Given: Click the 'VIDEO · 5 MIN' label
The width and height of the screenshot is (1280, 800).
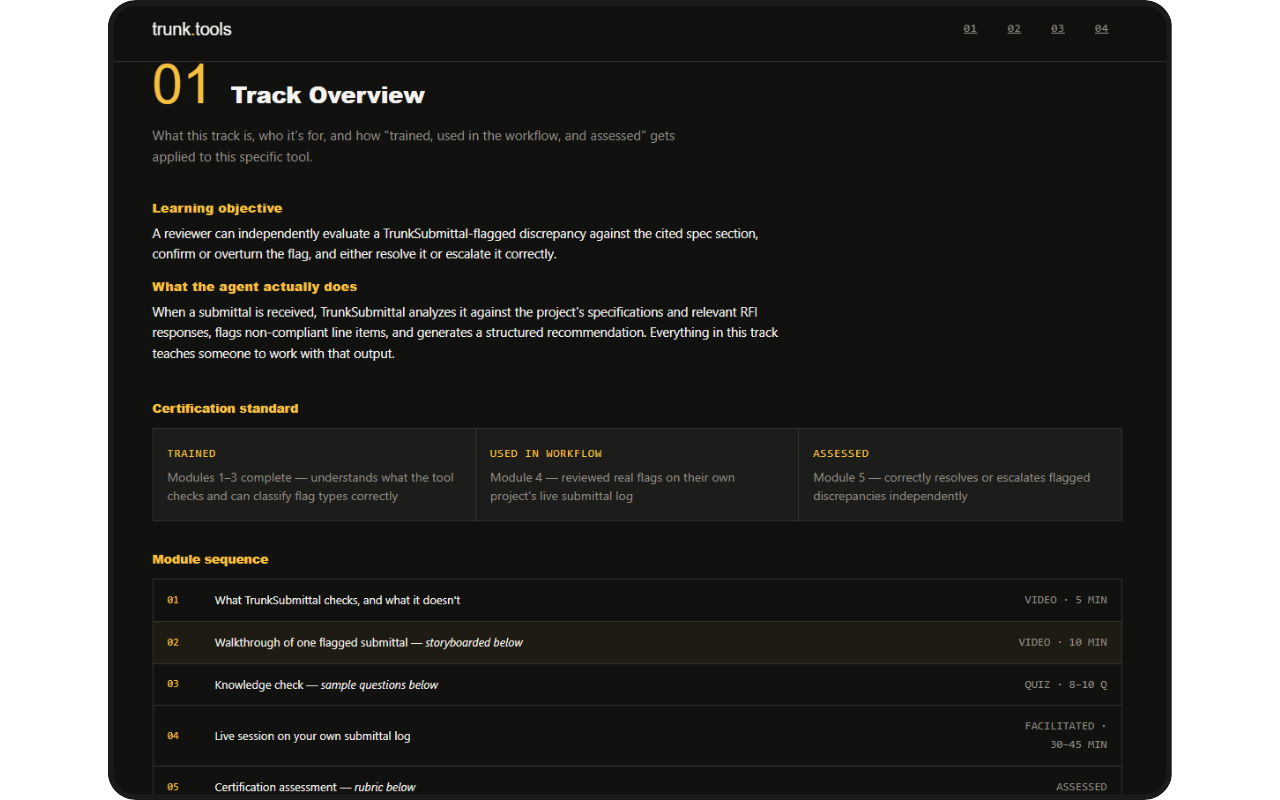Looking at the screenshot, I should [x=1066, y=600].
